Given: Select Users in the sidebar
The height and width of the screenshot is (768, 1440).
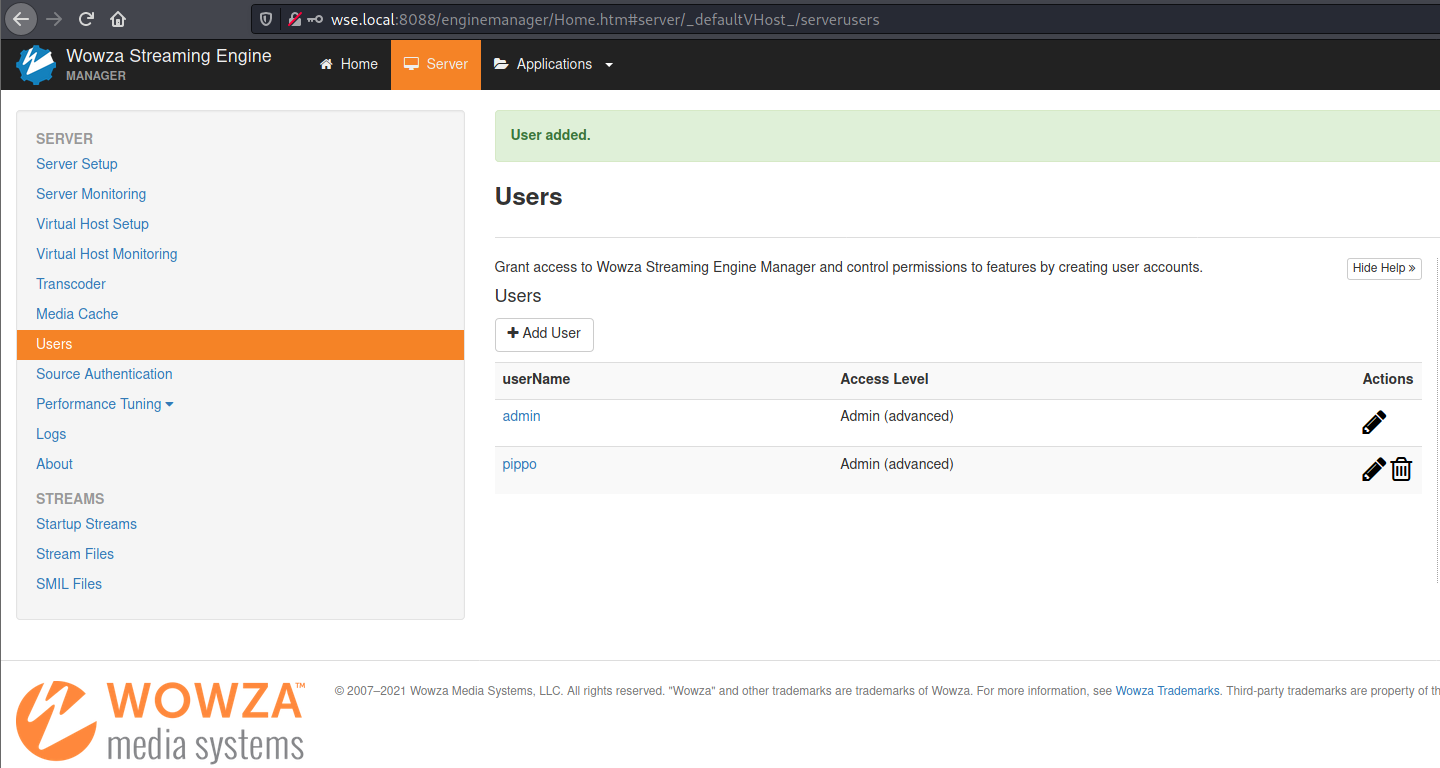Looking at the screenshot, I should click(x=240, y=344).
